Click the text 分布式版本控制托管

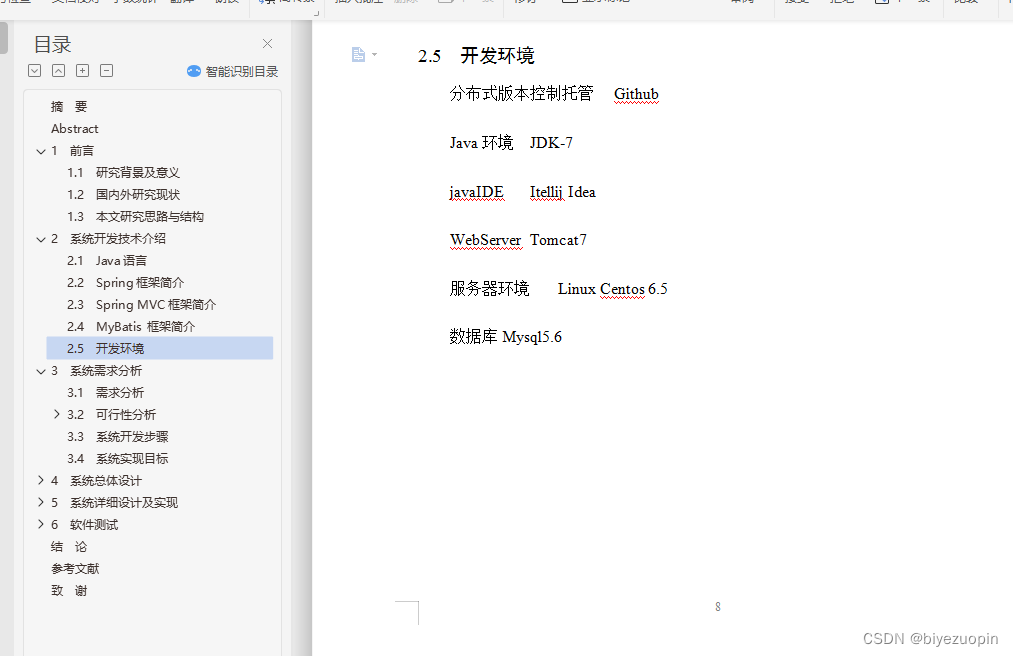click(521, 94)
